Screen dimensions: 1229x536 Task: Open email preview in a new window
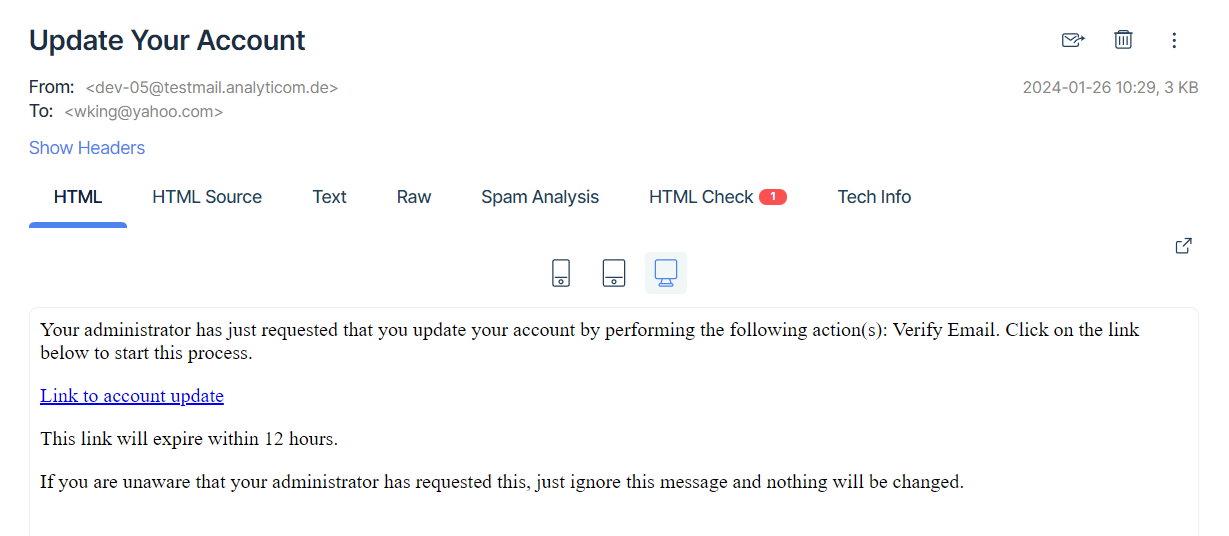click(x=1183, y=246)
